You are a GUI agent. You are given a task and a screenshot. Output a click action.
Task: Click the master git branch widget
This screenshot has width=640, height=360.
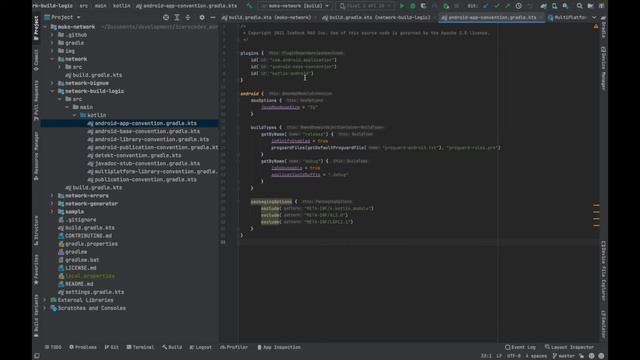coord(564,356)
